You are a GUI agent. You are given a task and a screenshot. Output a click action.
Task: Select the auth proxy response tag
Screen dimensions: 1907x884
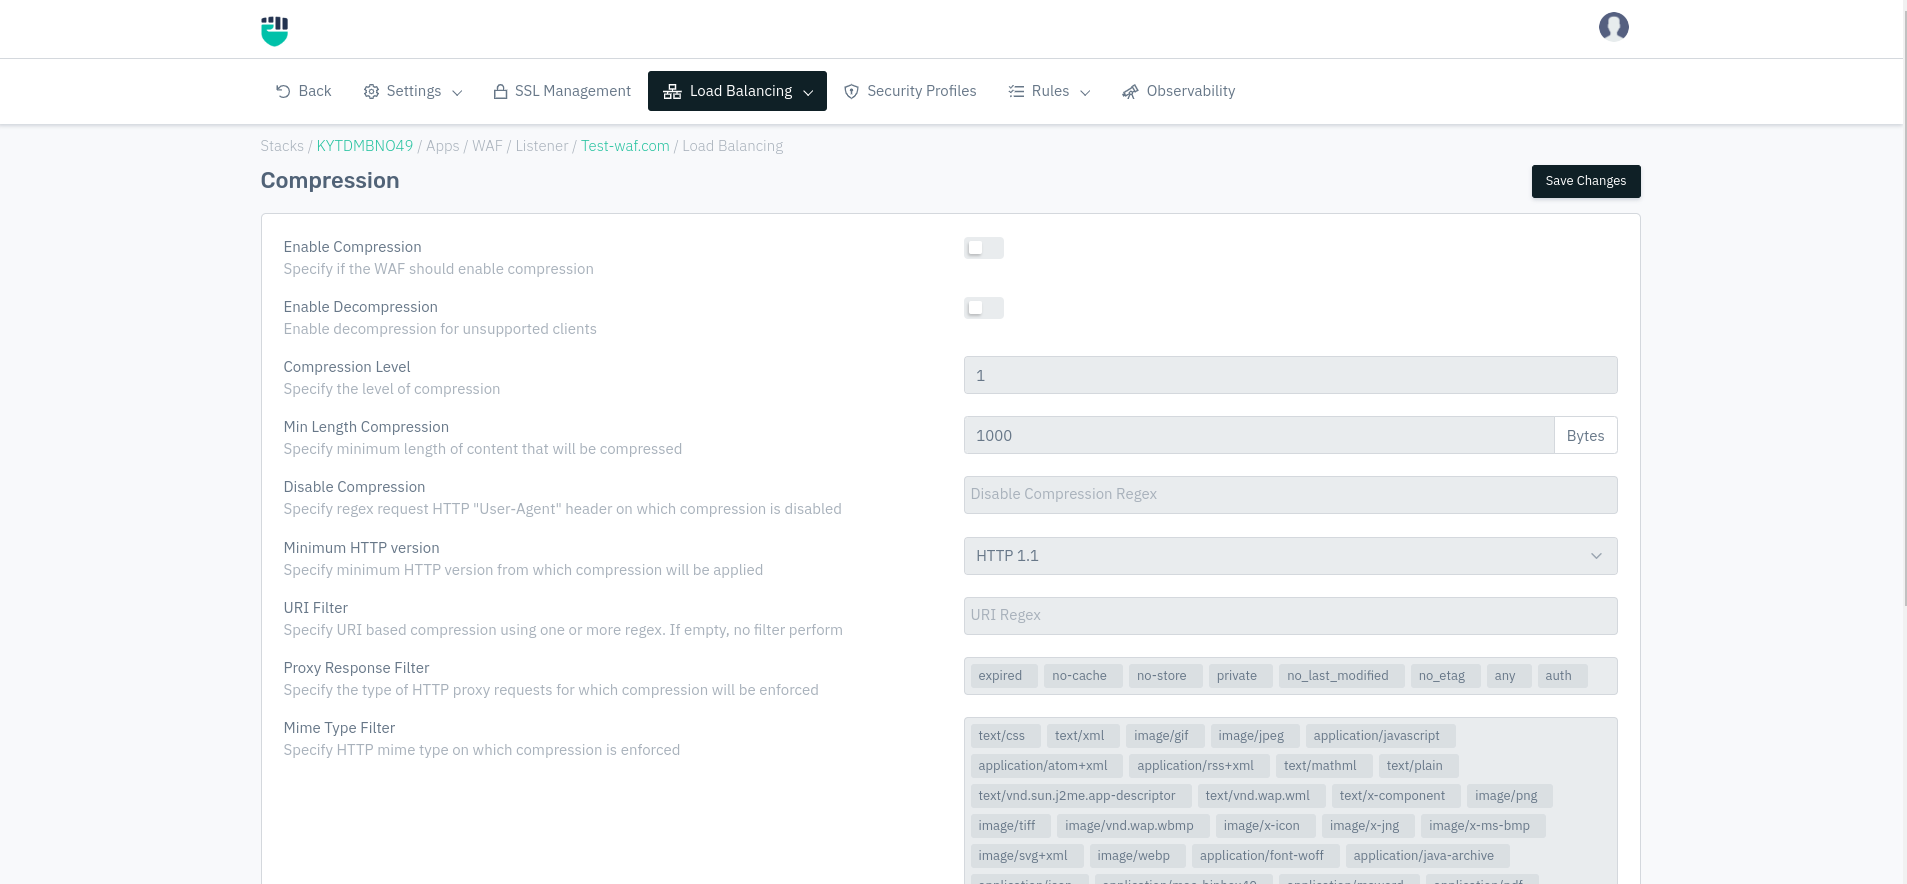click(x=1562, y=676)
